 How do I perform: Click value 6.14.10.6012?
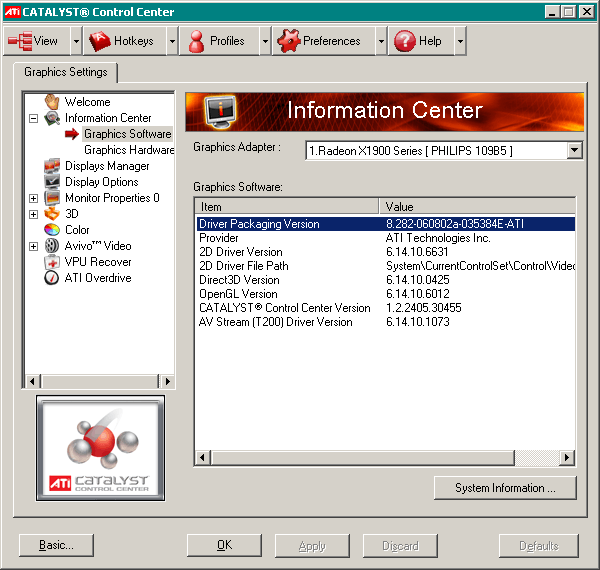(x=417, y=294)
